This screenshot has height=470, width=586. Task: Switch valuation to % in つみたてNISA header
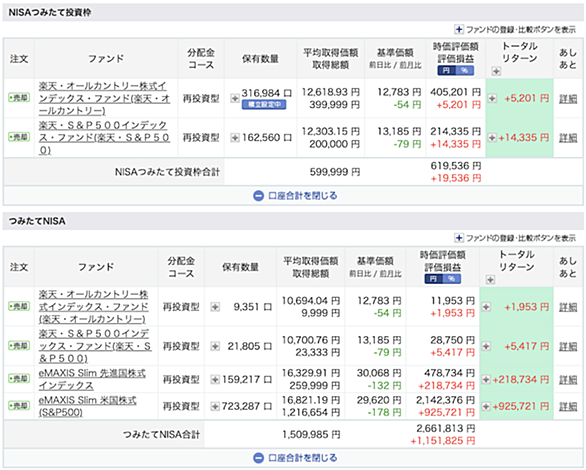tap(451, 279)
